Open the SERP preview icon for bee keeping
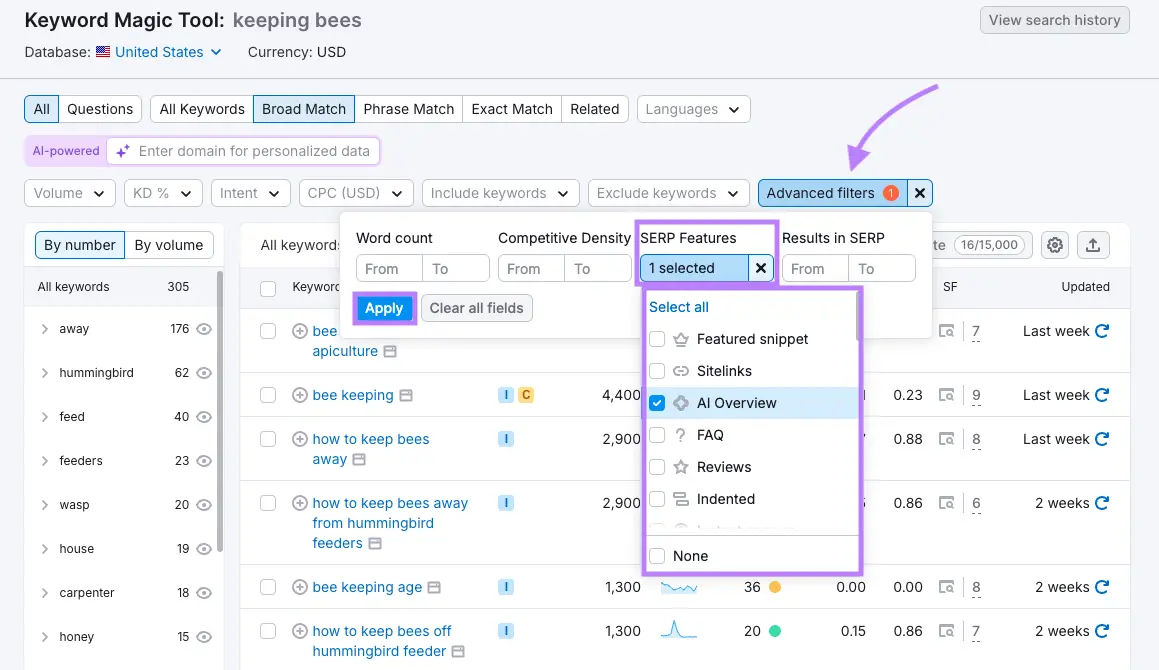The width and height of the screenshot is (1159, 670). coord(946,394)
